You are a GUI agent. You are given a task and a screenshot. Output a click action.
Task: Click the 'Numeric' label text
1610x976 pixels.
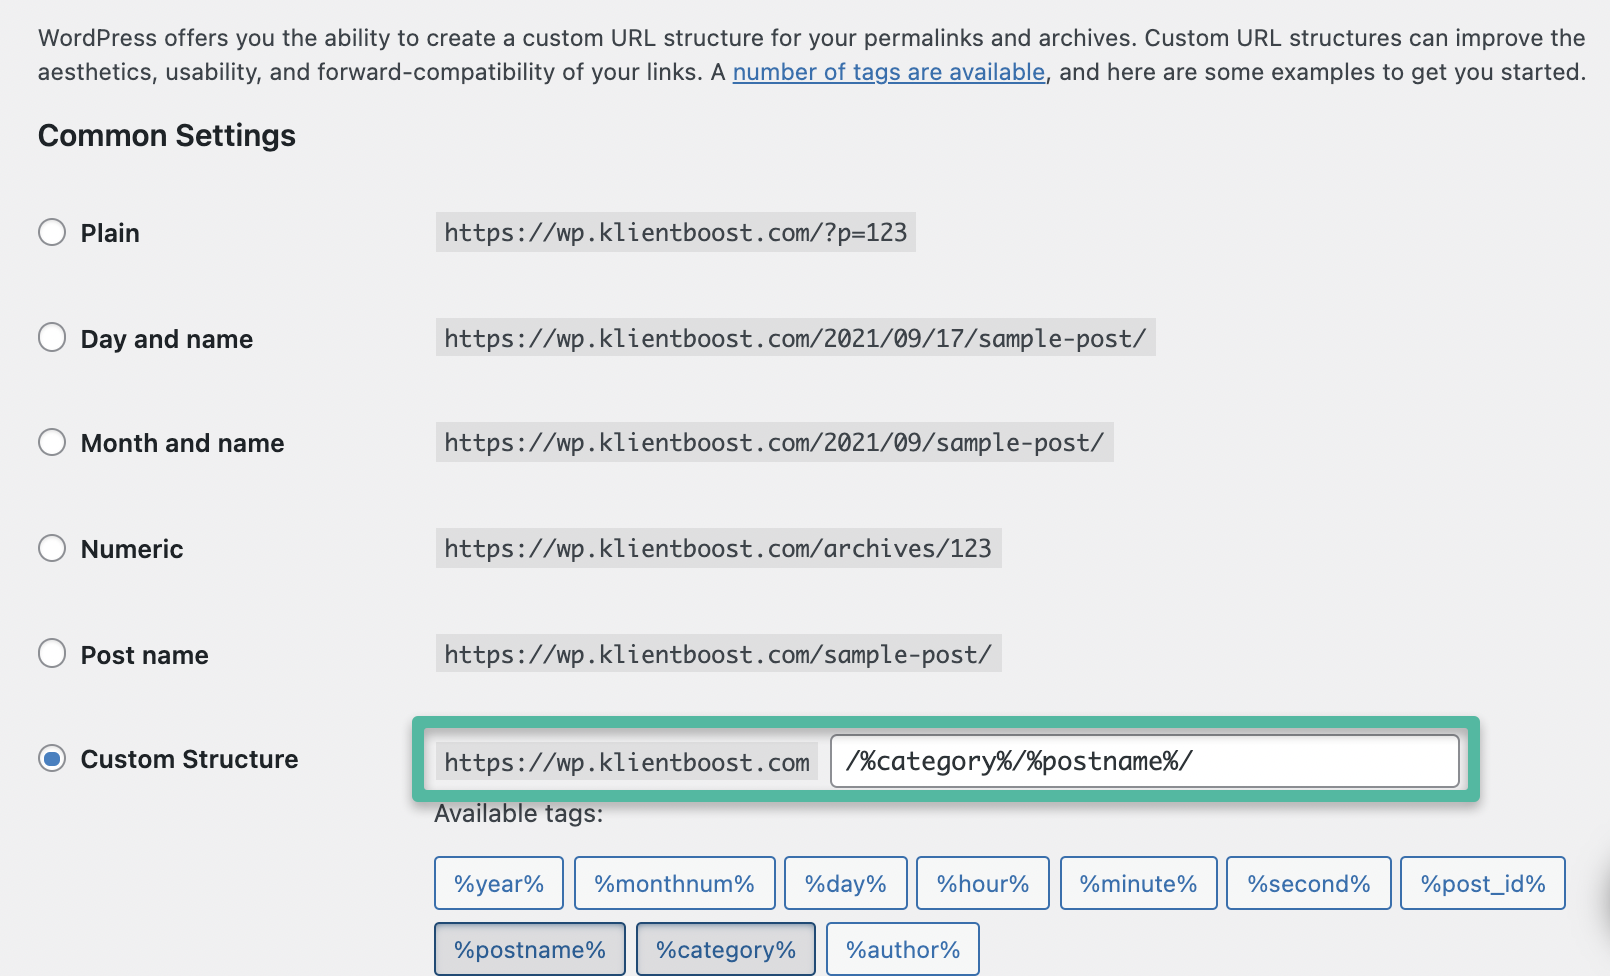132,549
